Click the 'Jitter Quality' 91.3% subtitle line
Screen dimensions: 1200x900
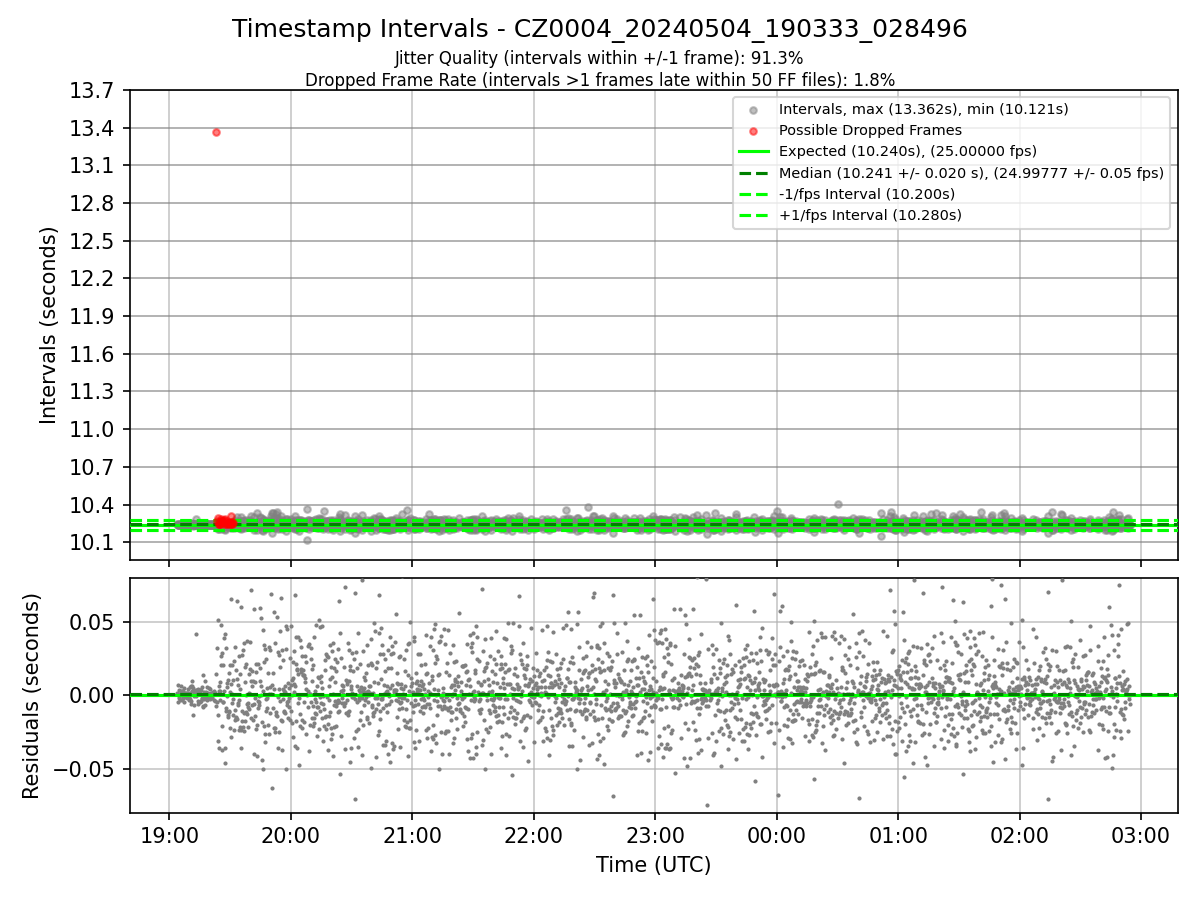pyautogui.click(x=599, y=58)
